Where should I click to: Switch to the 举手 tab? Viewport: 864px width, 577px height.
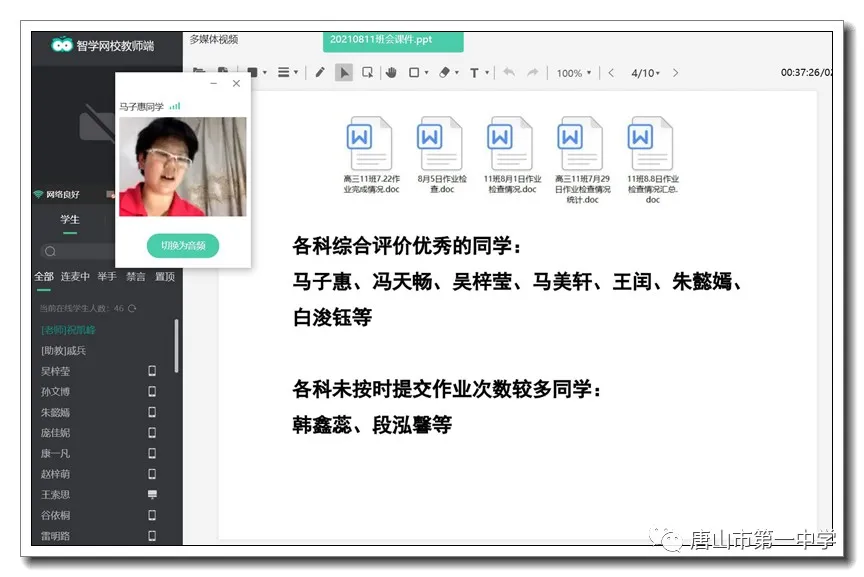click(107, 277)
